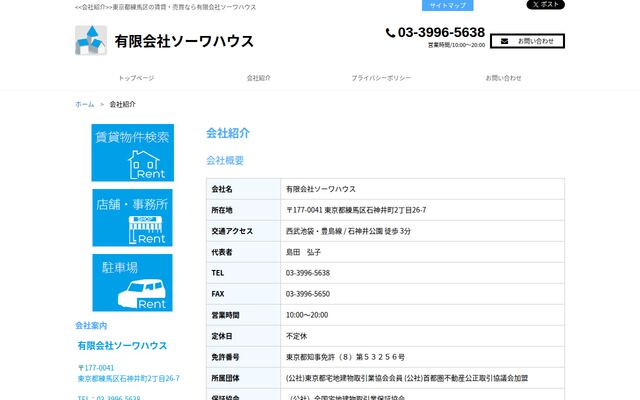Click the 免許番号 label cell
640x400 pixels.
click(x=244, y=357)
